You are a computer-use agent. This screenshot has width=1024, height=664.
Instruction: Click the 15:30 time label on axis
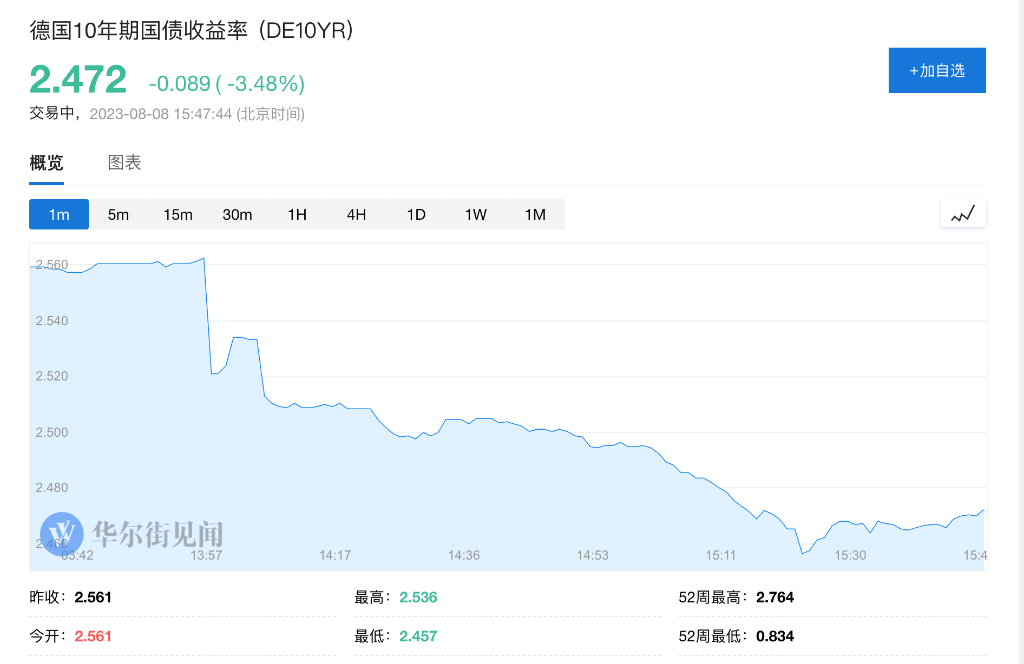850,555
